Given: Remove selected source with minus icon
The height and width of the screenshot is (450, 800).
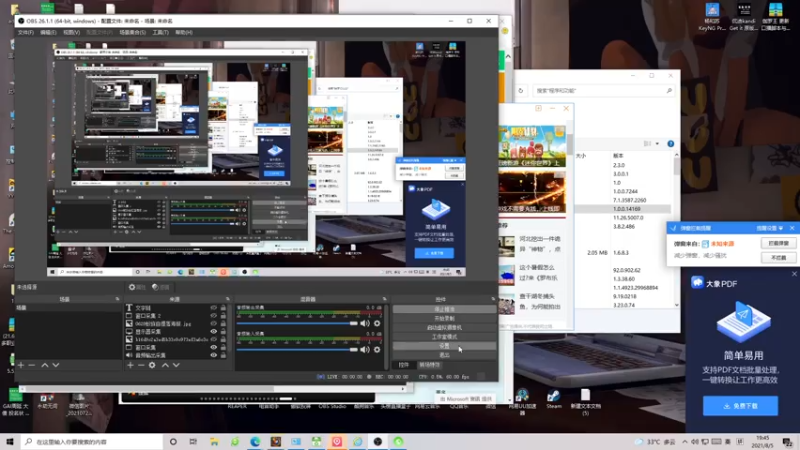Looking at the screenshot, I should point(141,365).
